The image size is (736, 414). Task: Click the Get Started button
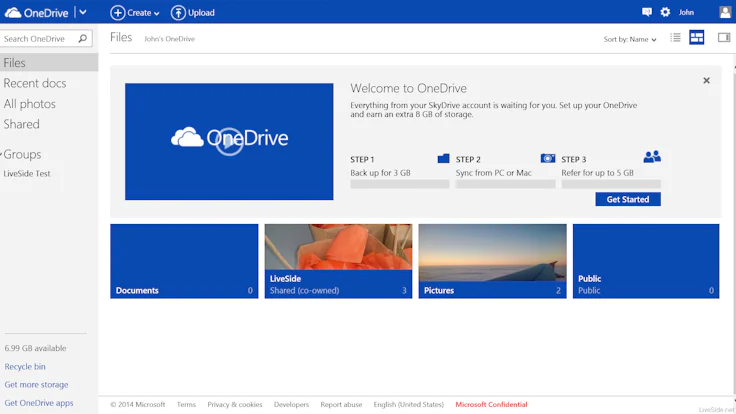click(x=628, y=199)
